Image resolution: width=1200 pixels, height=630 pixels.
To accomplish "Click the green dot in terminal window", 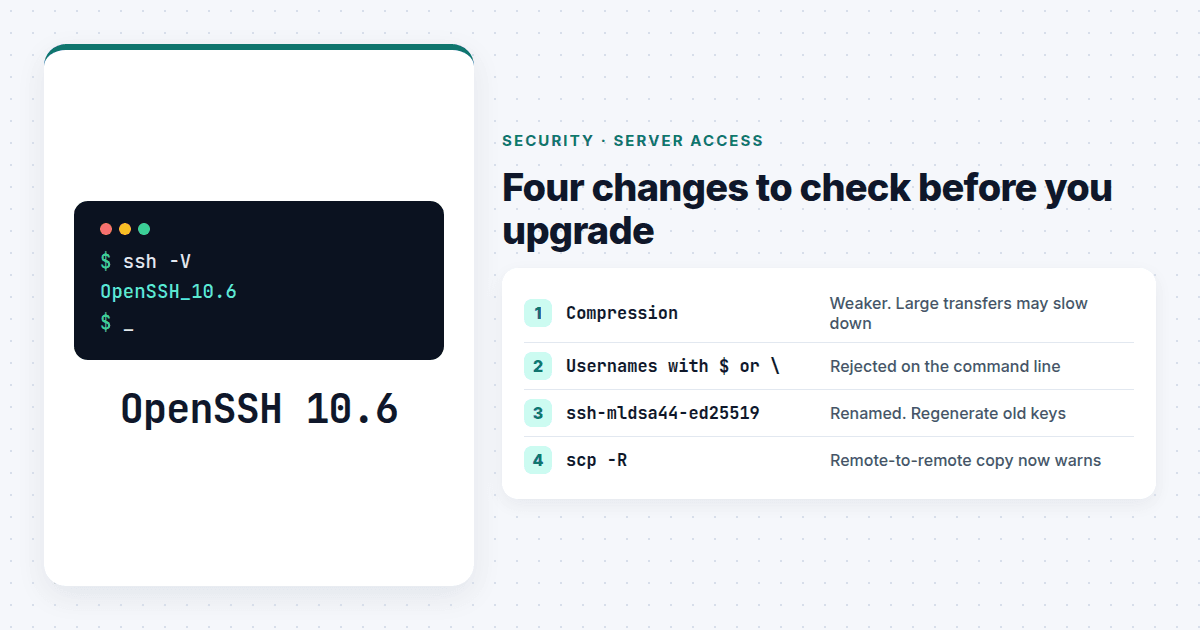I will [144, 229].
